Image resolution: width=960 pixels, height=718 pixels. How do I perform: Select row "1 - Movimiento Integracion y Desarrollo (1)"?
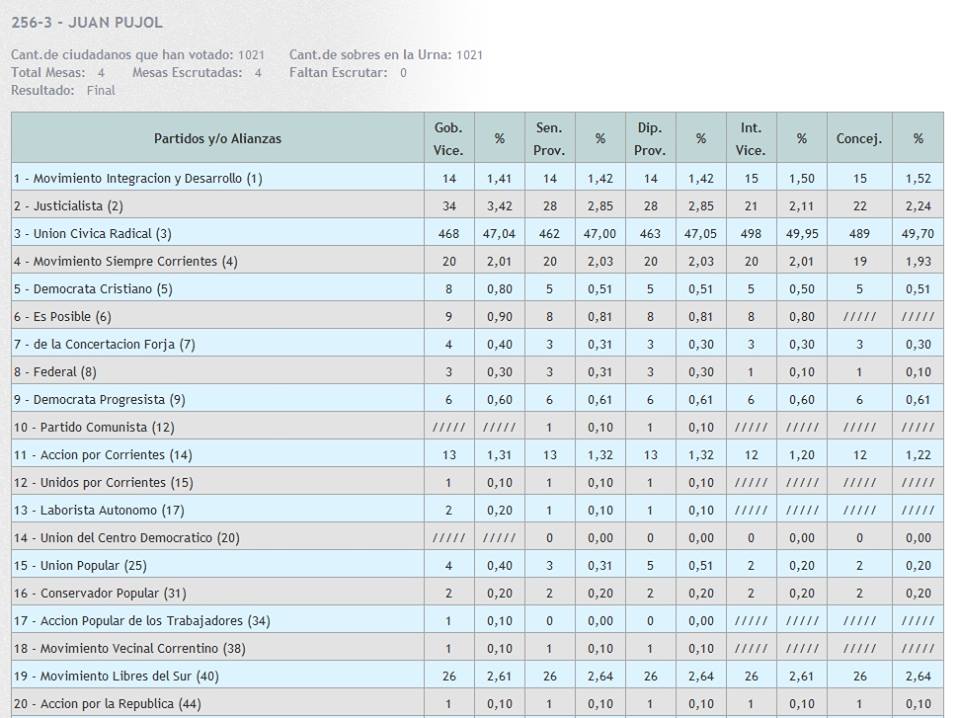click(478, 178)
